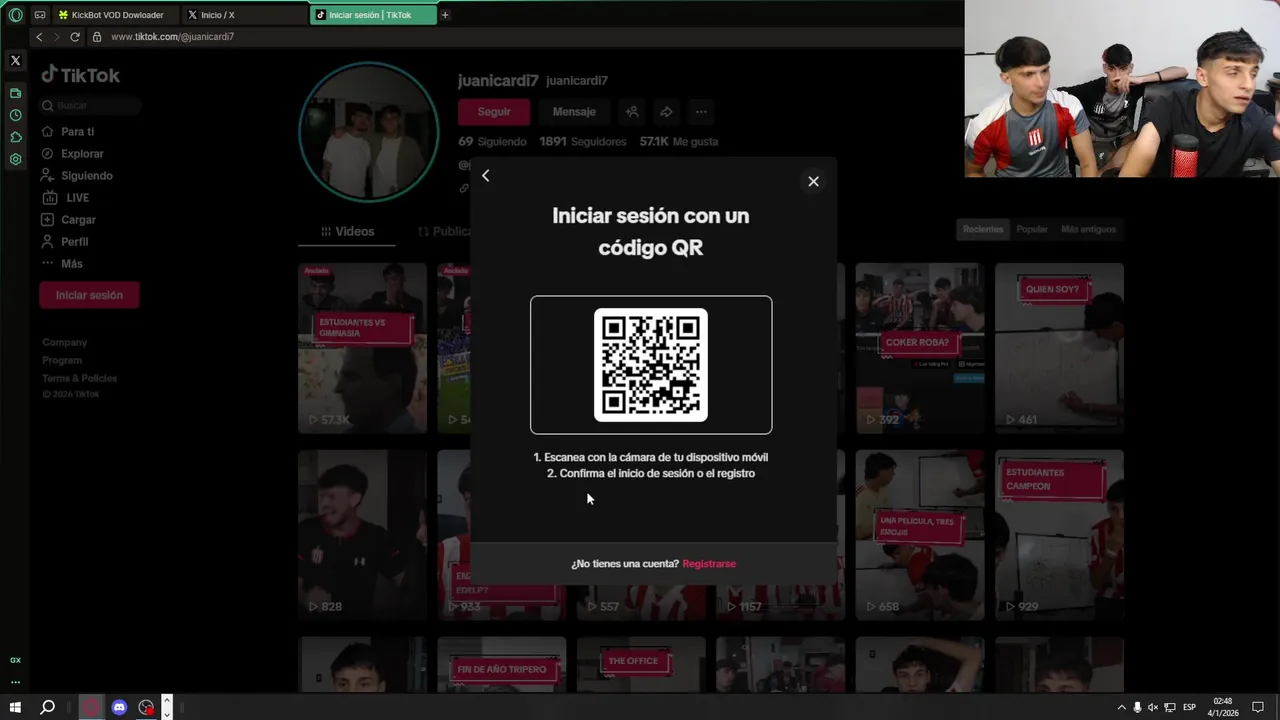
Task: Show hidden system tray icons
Action: 1121,707
